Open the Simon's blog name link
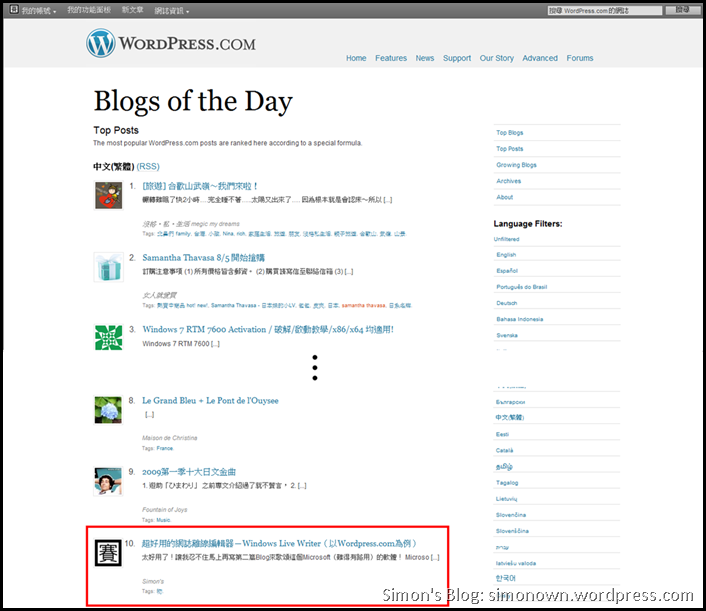This screenshot has width=706, height=611. pyautogui.click(x=153, y=581)
